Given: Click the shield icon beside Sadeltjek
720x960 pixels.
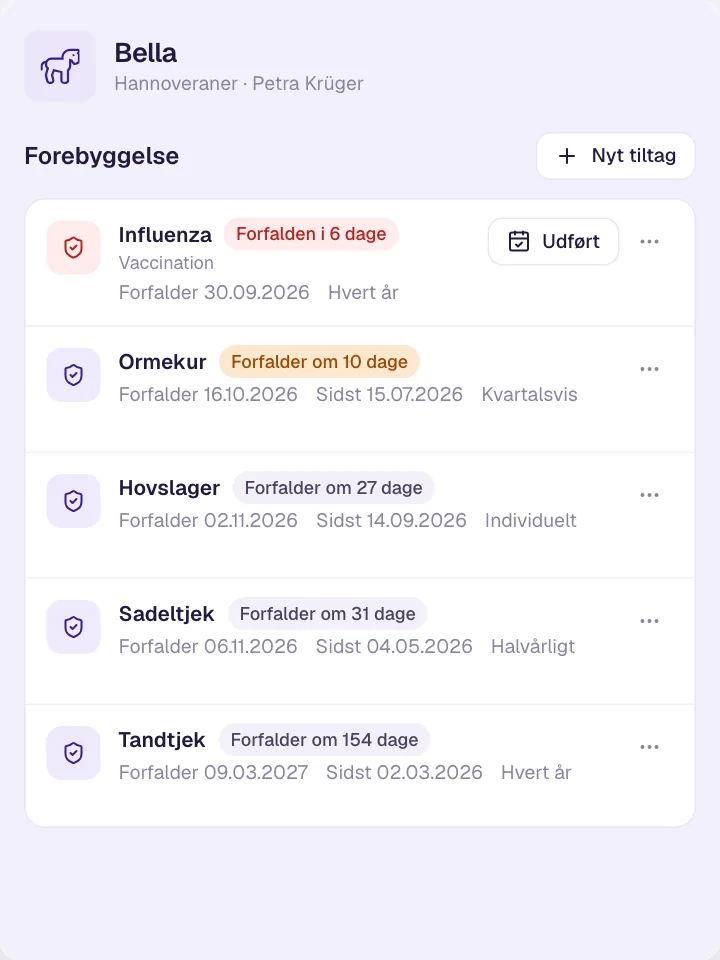Looking at the screenshot, I should tap(73, 627).
